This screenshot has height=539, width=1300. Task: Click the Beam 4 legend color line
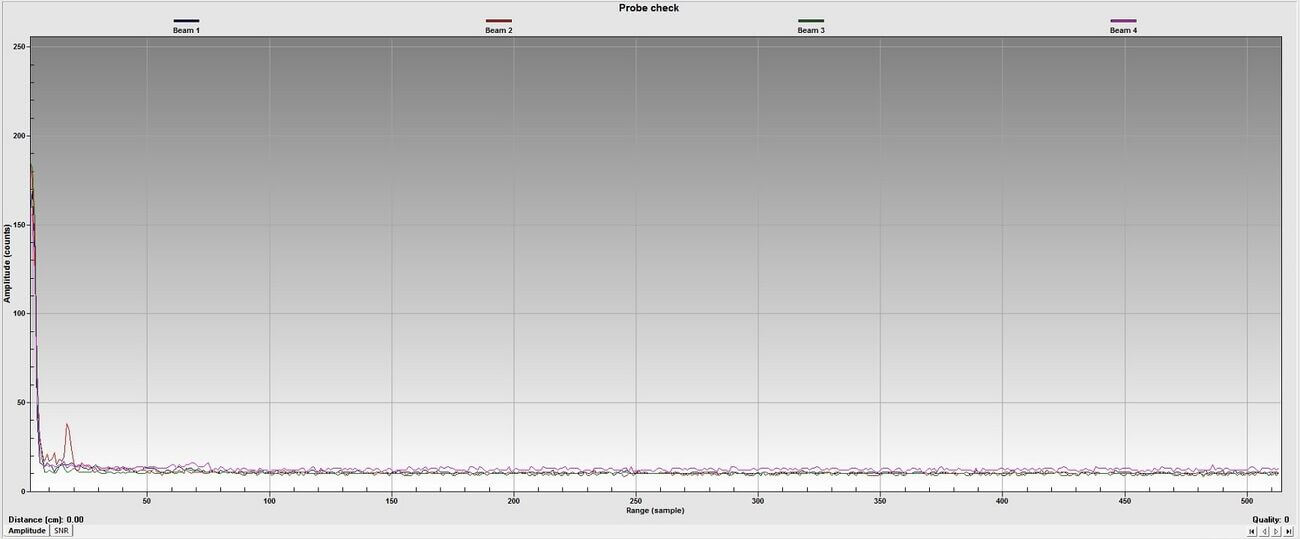(1123, 20)
